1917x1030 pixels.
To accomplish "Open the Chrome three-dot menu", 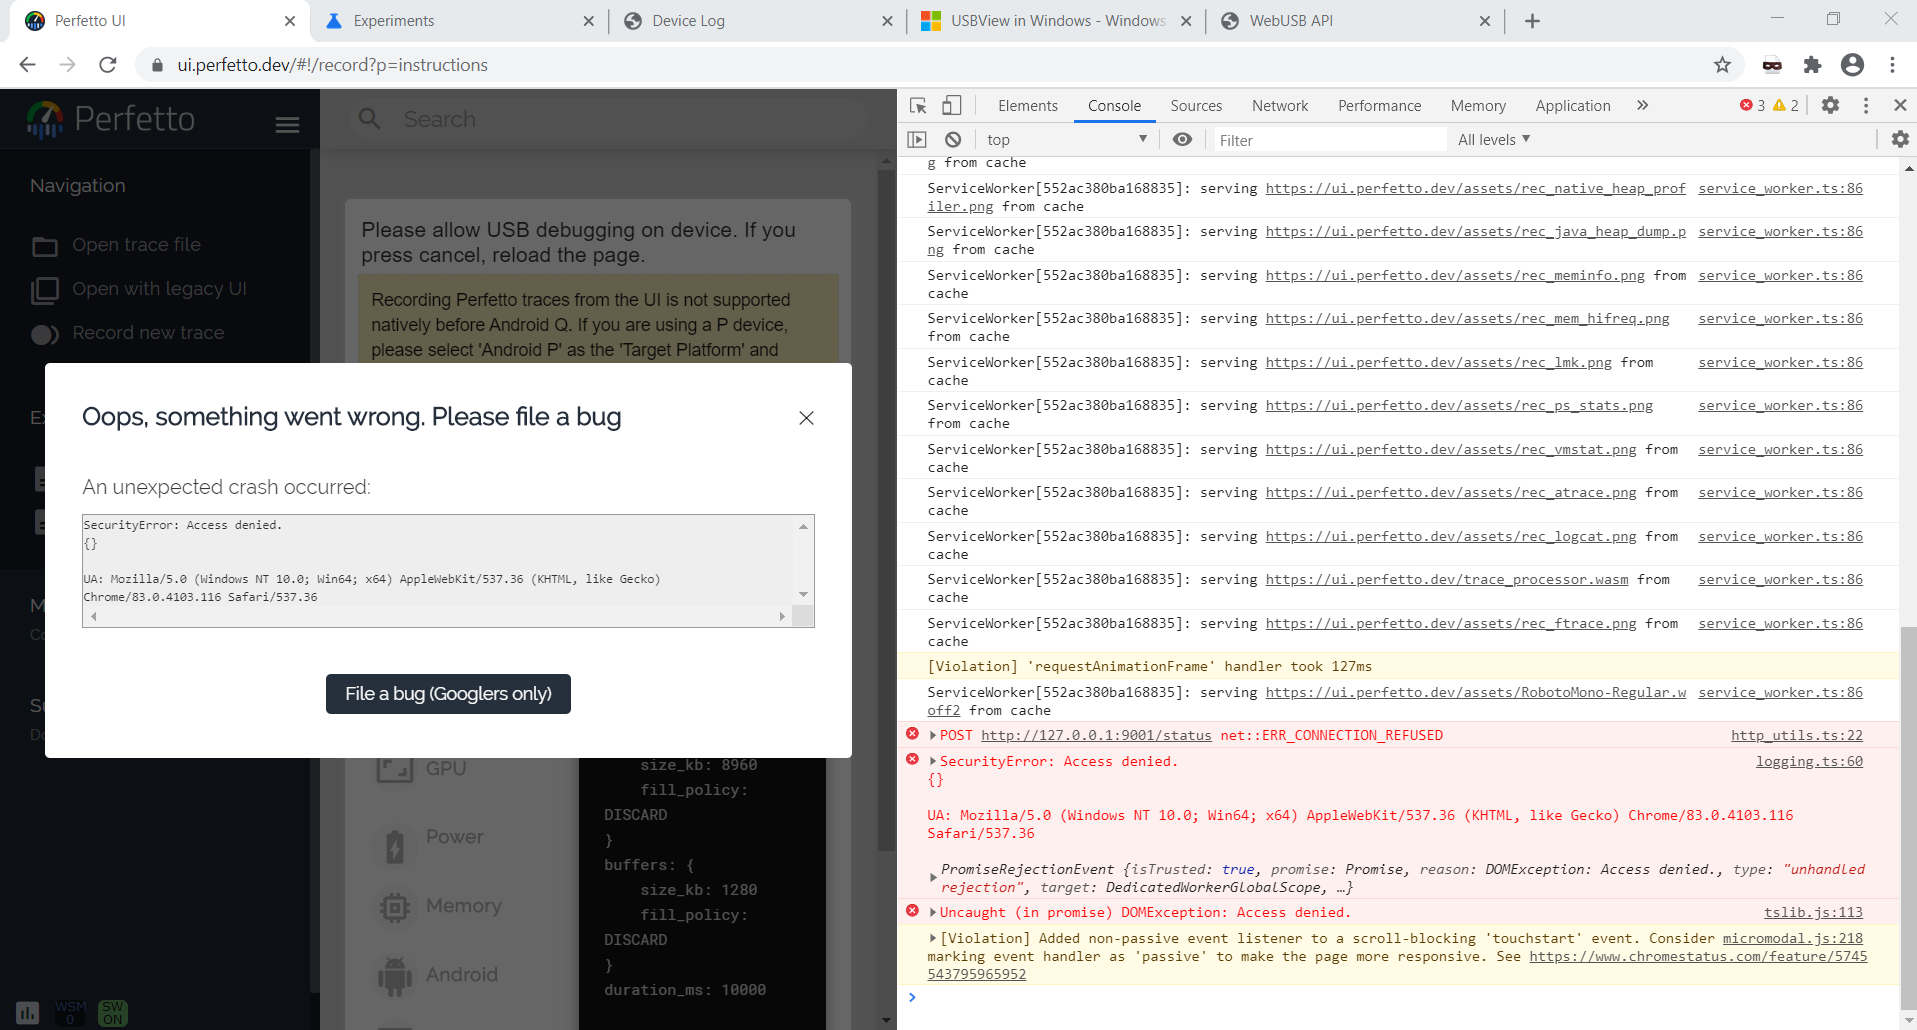I will tap(1892, 65).
